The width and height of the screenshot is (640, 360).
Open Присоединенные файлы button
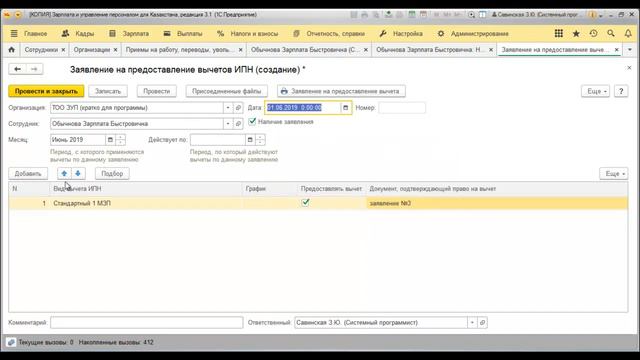coord(227,91)
